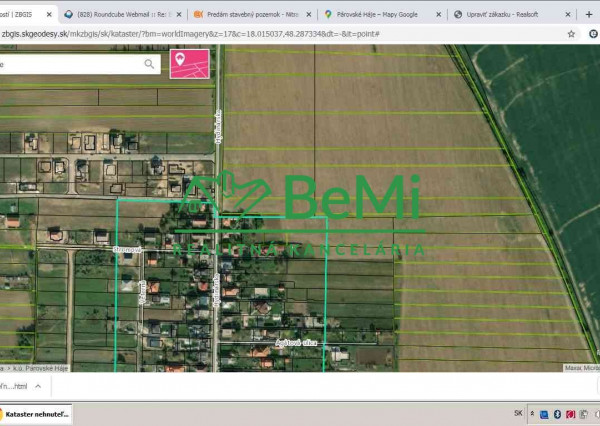This screenshot has height=426, width=600.
Task: Open a new browser tab
Action: pos(589,15)
